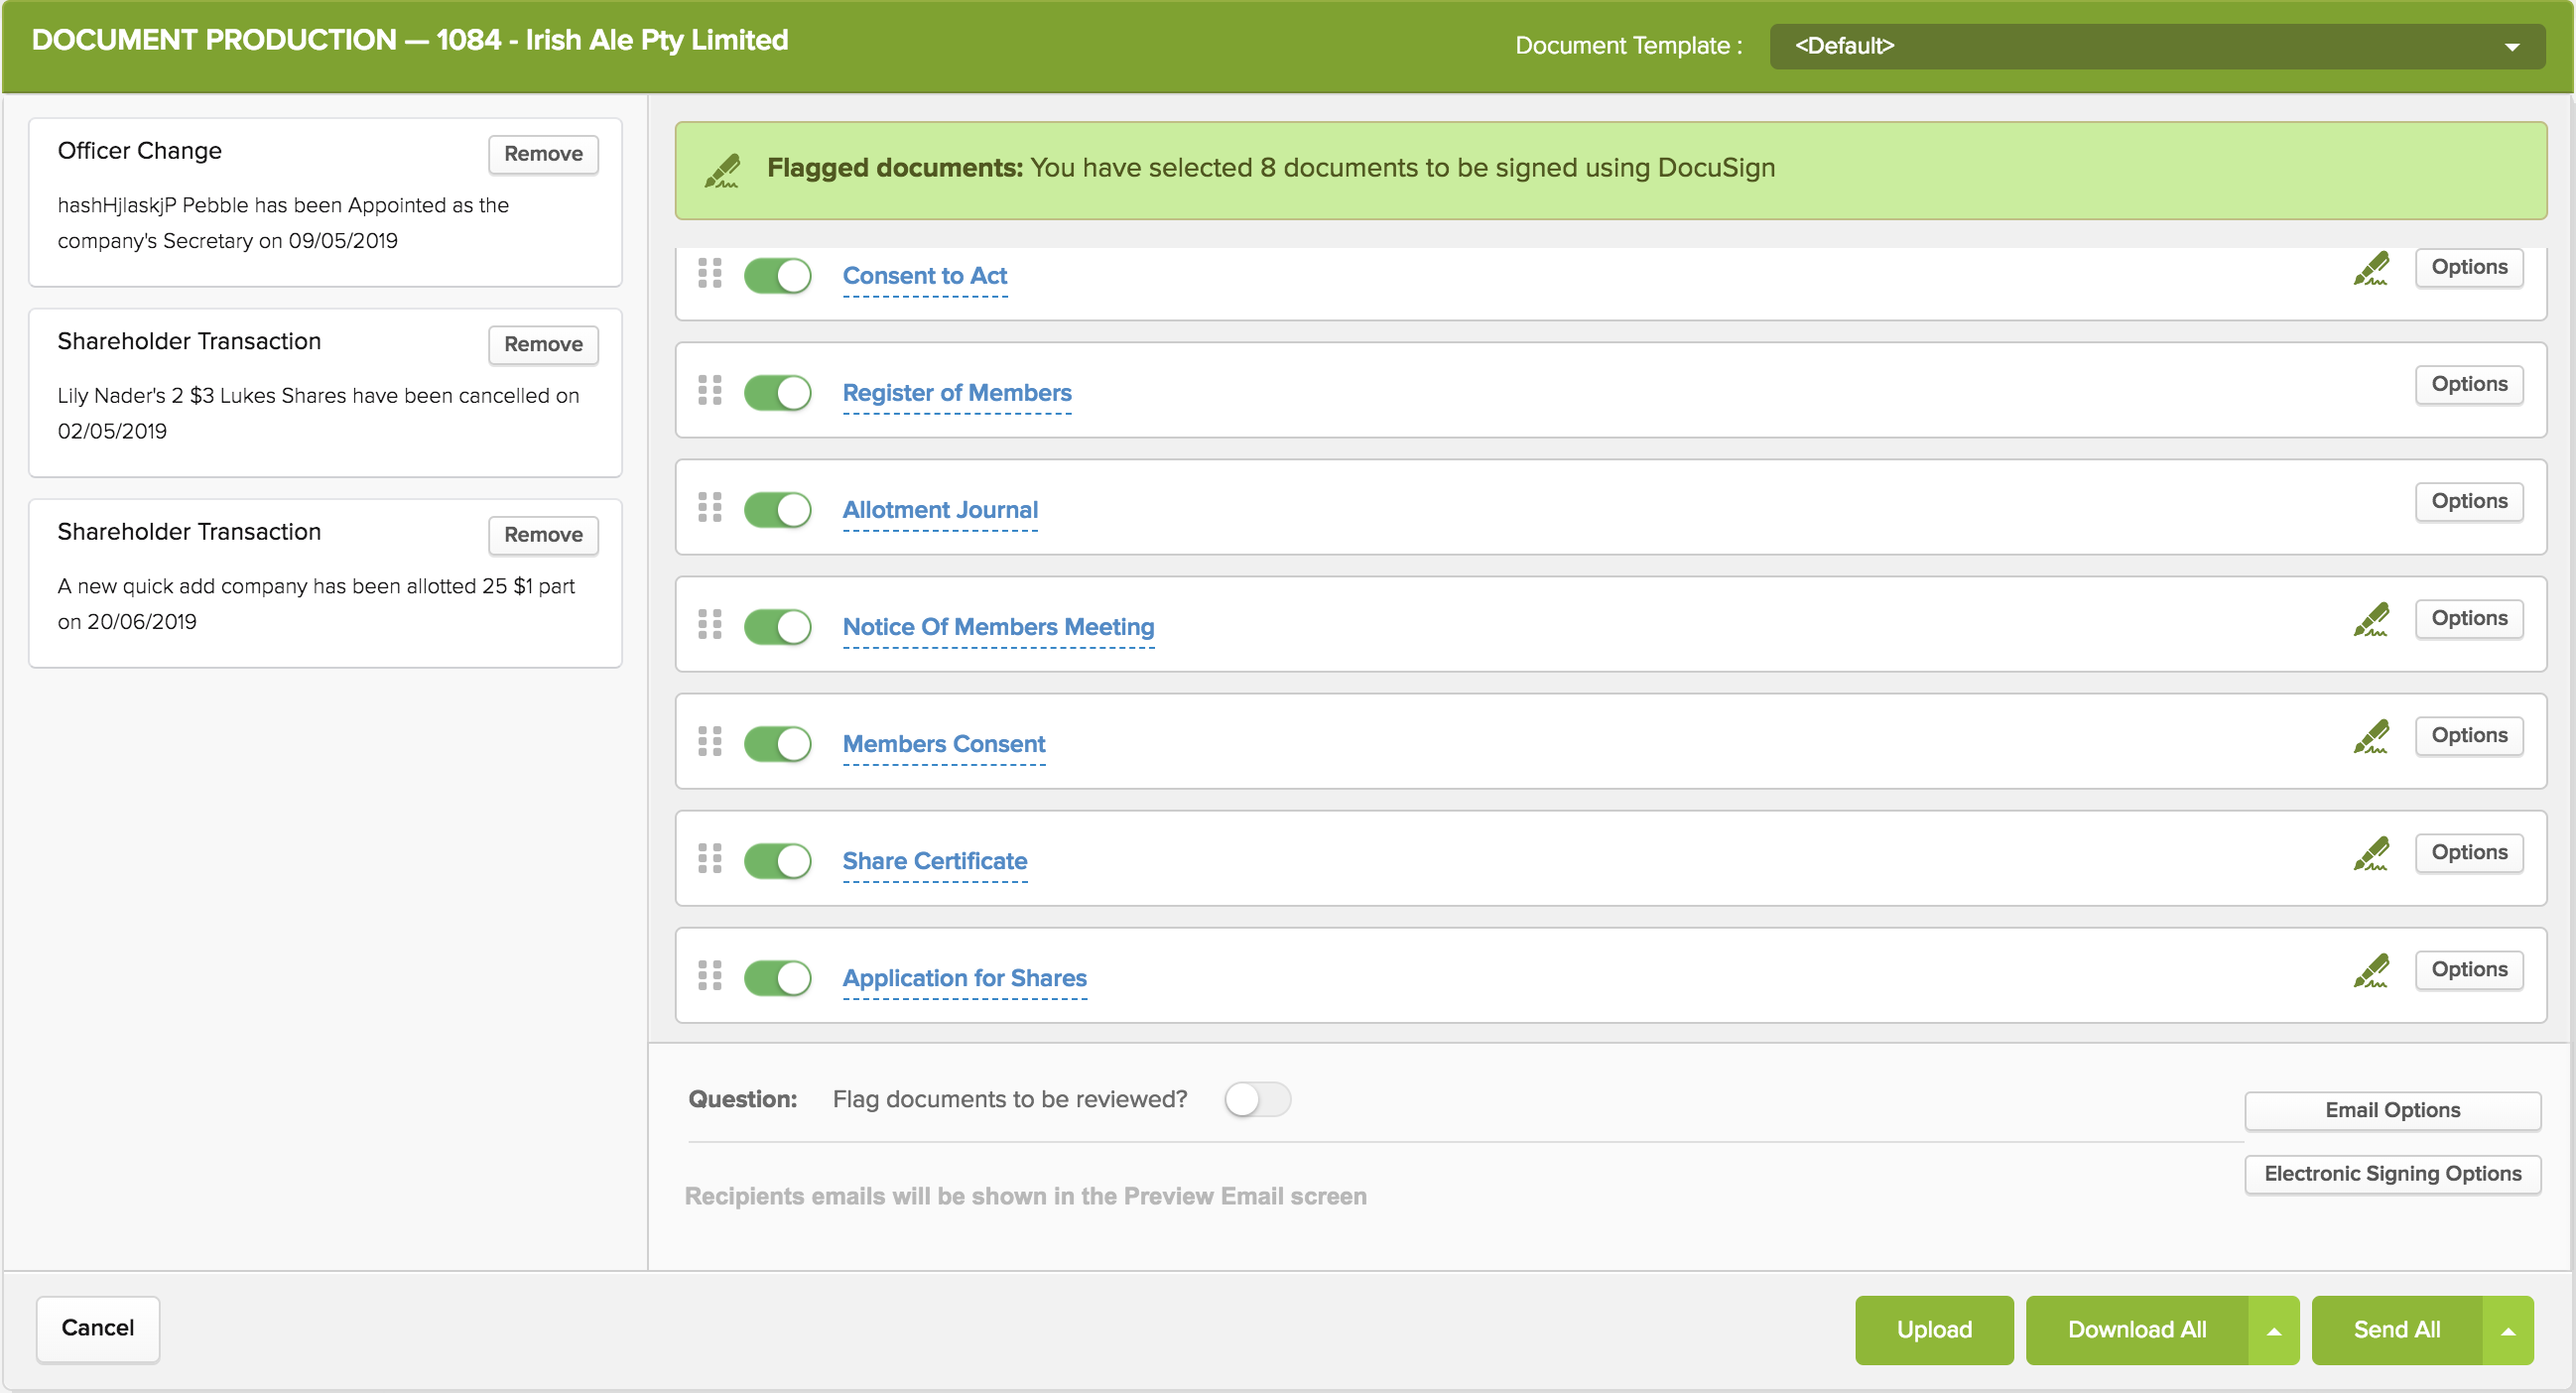The width and height of the screenshot is (2576, 1393).
Task: Open the Notice Of Members Meeting document link
Action: click(x=997, y=627)
